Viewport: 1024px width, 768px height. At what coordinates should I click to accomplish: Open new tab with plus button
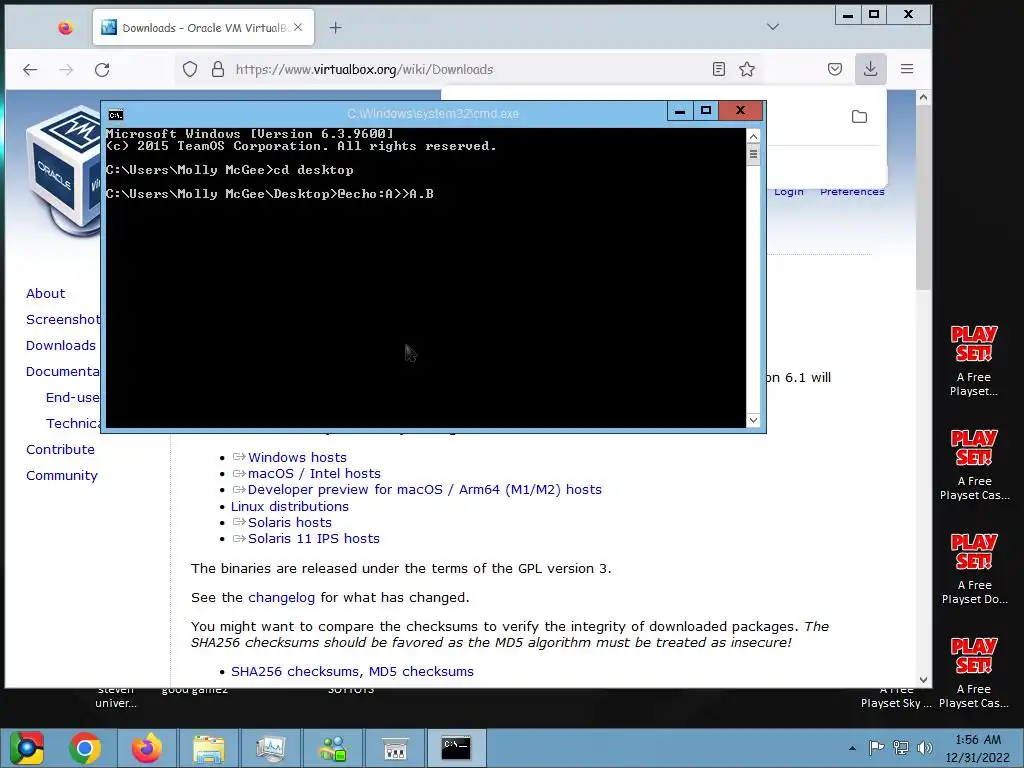pyautogui.click(x=335, y=27)
